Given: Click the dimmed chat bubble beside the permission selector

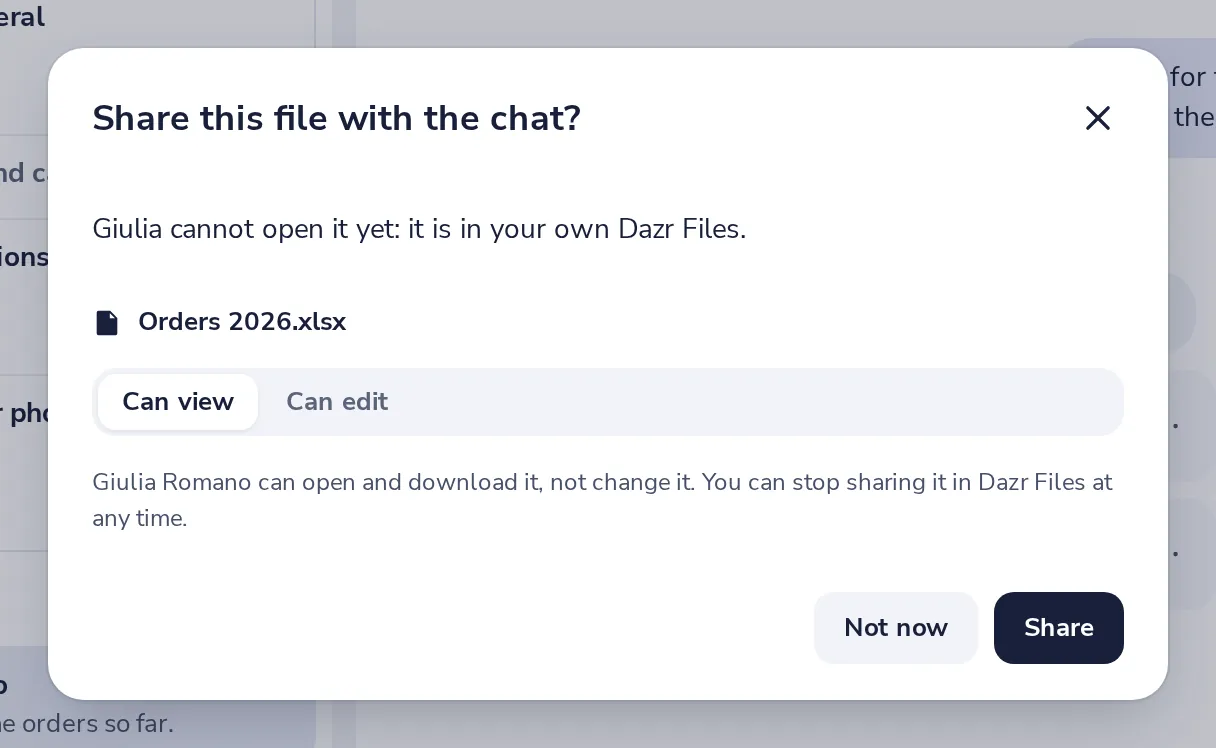Looking at the screenshot, I should [x=1192, y=425].
